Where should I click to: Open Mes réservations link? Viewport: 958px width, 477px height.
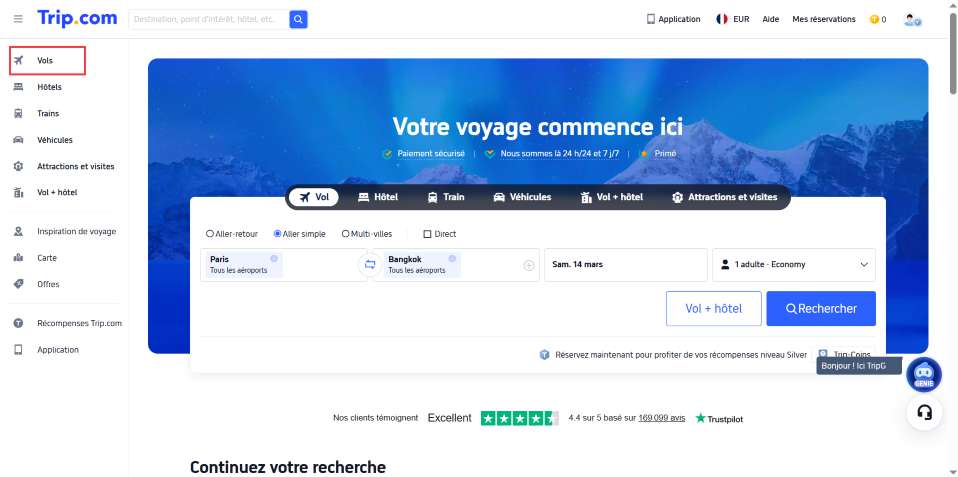(x=824, y=19)
